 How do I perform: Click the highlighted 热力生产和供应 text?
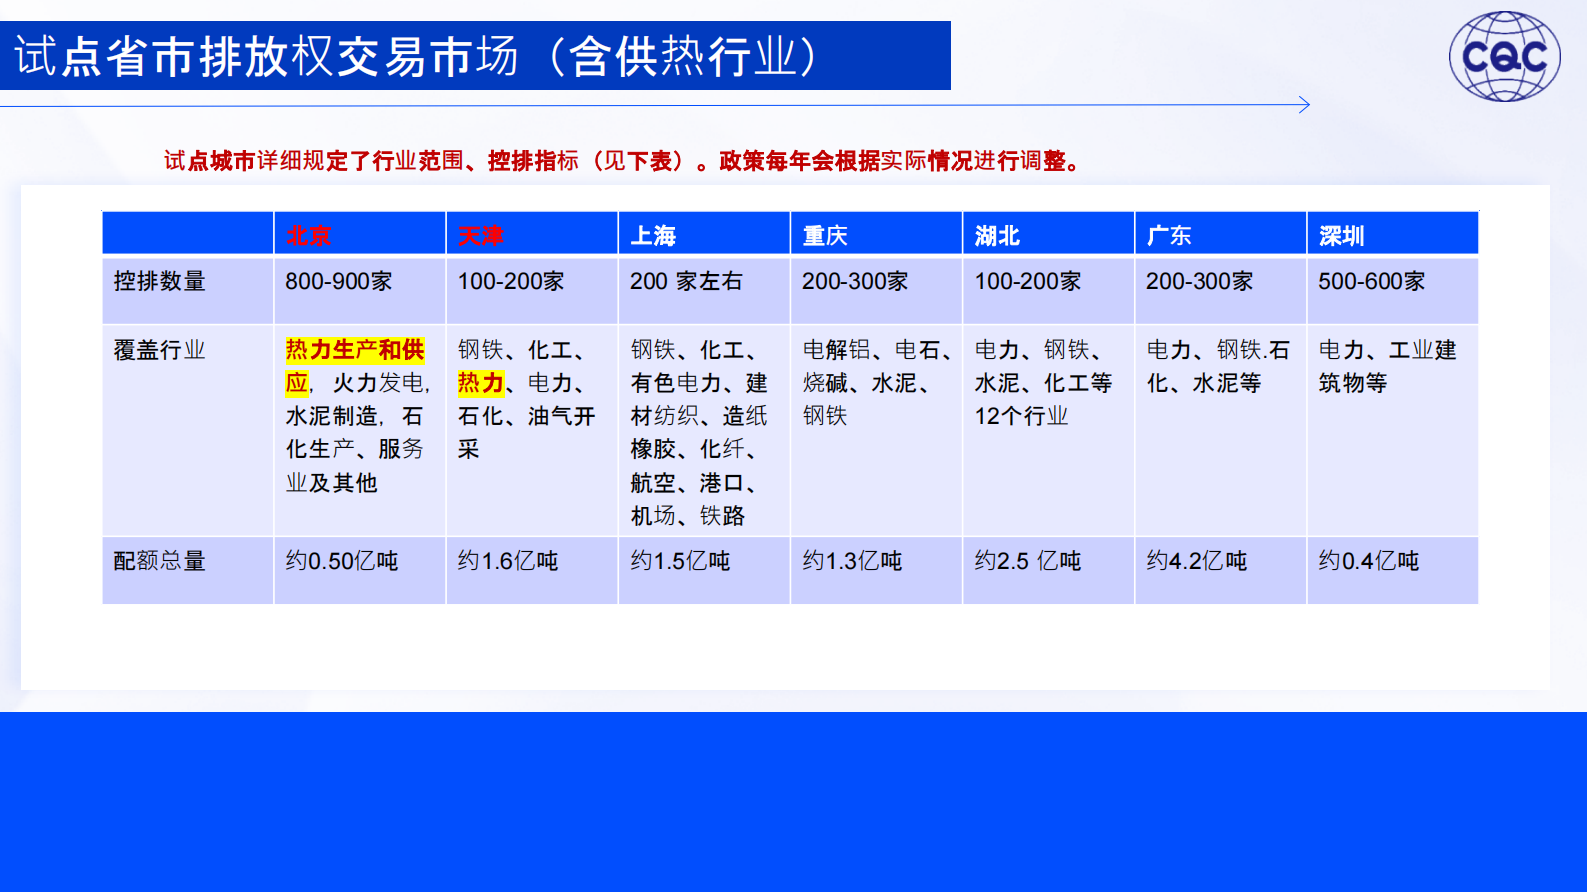[355, 366]
